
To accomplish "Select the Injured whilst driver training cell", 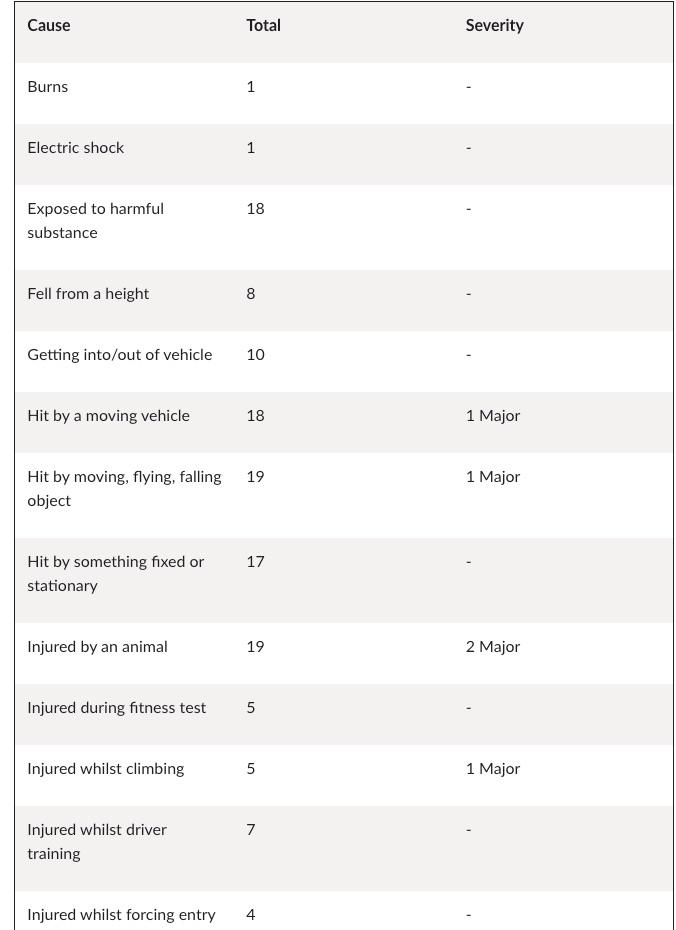I will point(97,842).
